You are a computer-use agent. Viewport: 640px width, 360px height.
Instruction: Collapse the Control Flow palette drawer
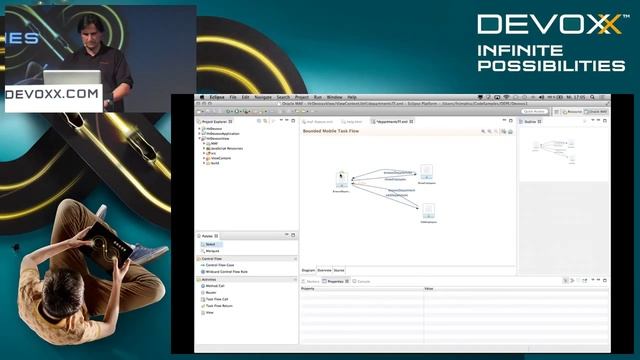pos(247,259)
